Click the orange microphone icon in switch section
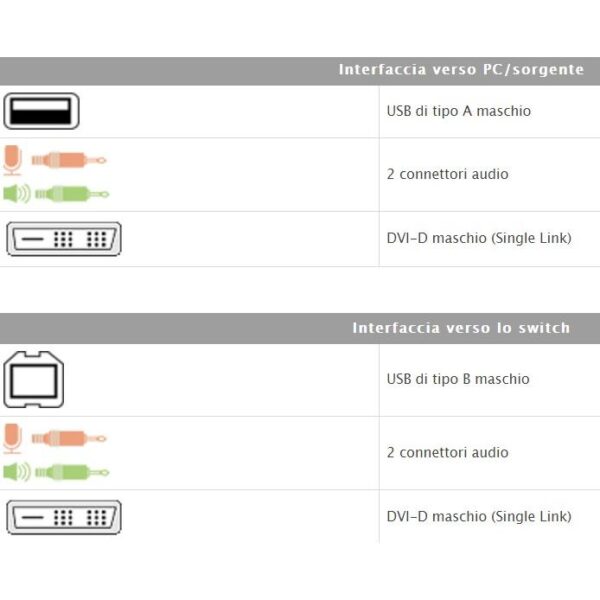 pos(13,437)
